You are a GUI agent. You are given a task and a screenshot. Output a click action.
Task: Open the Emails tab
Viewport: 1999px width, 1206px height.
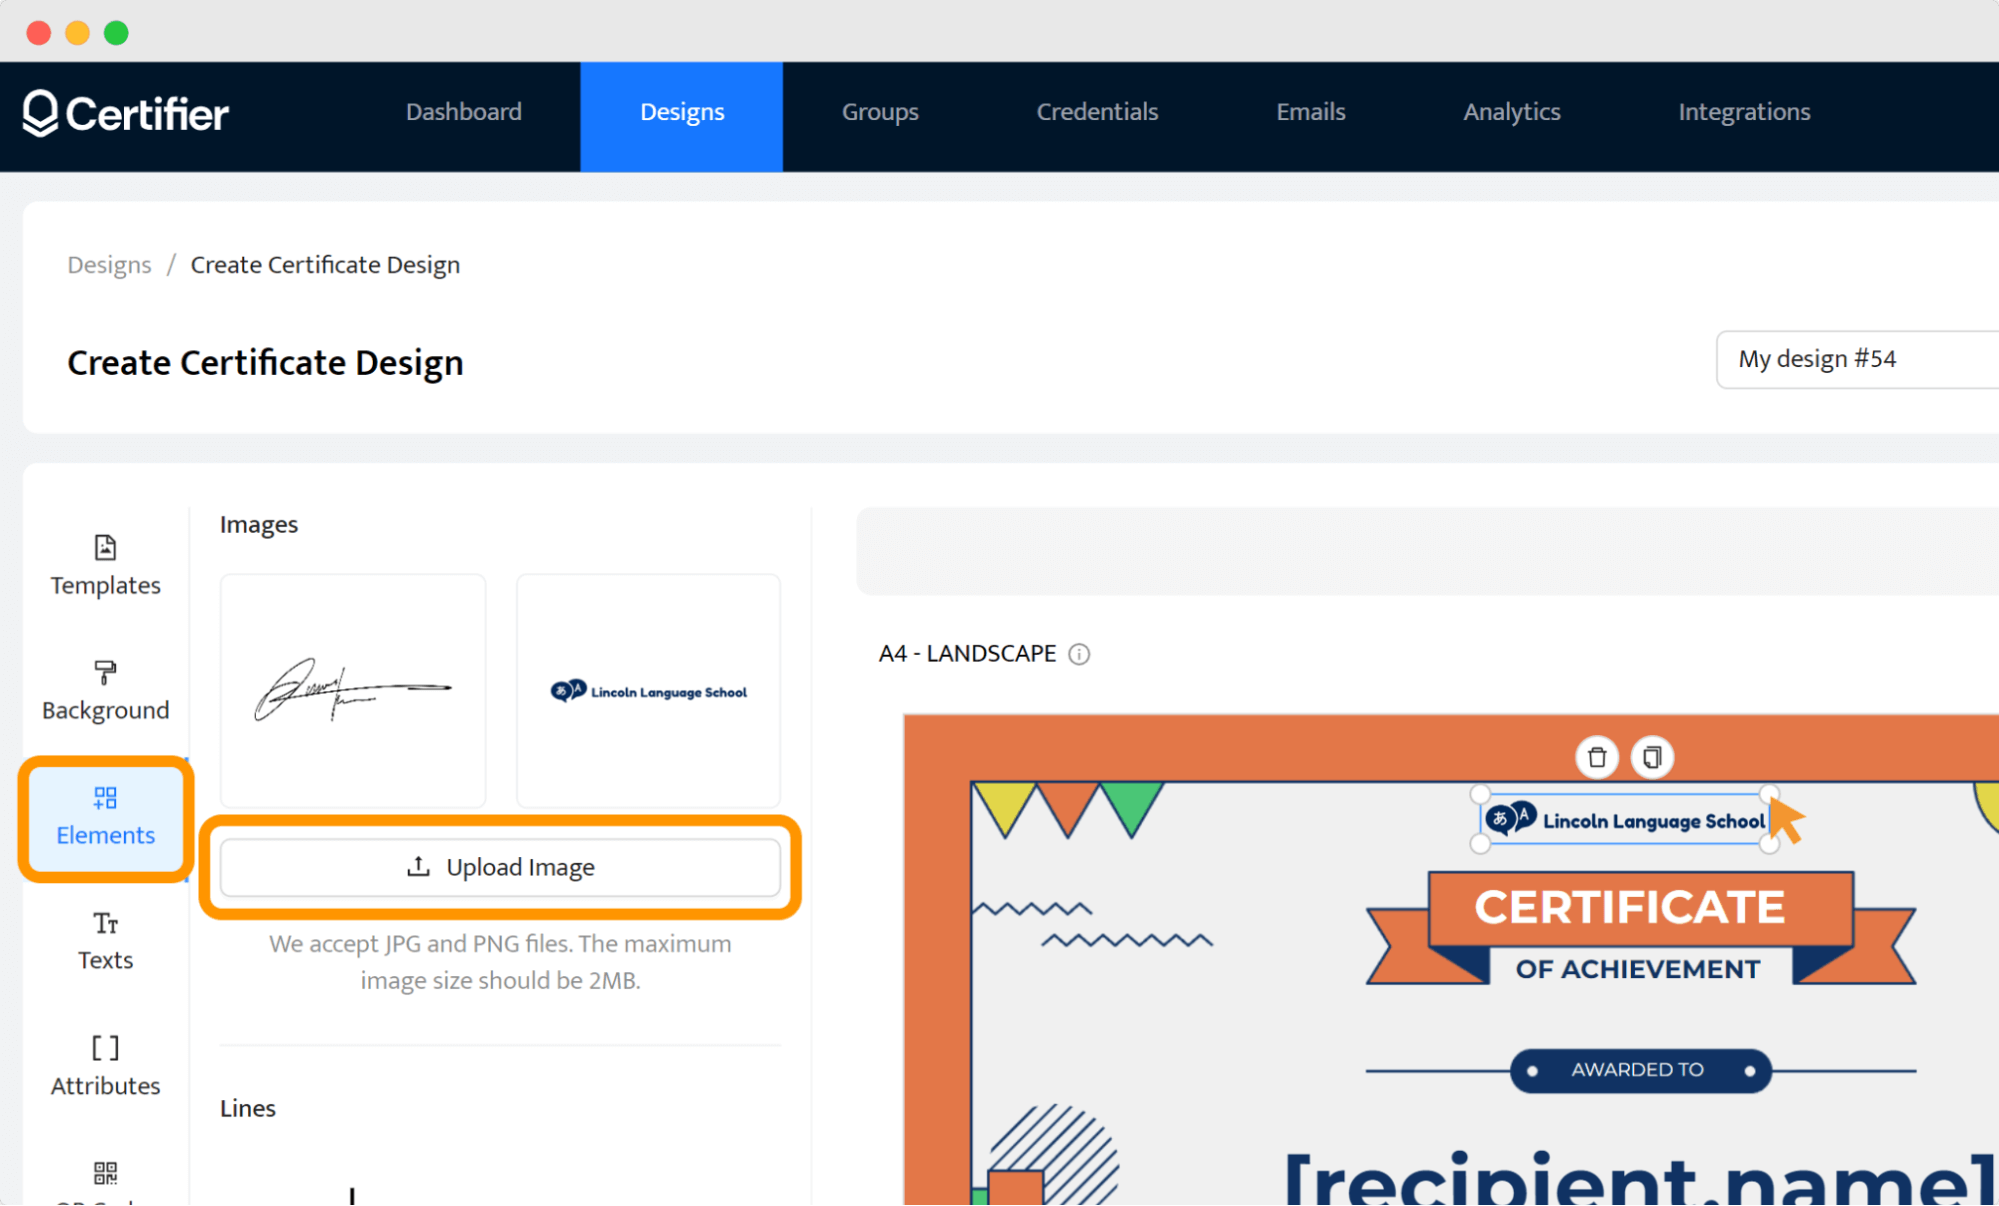(1310, 112)
